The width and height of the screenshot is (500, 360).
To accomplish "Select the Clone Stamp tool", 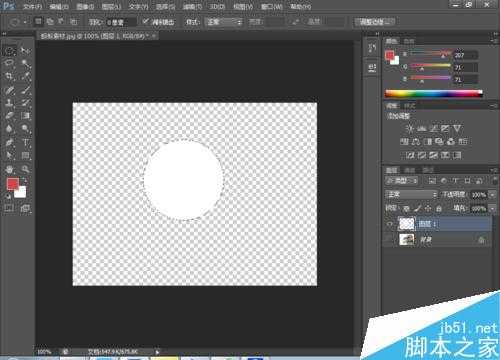I will pyautogui.click(x=9, y=103).
